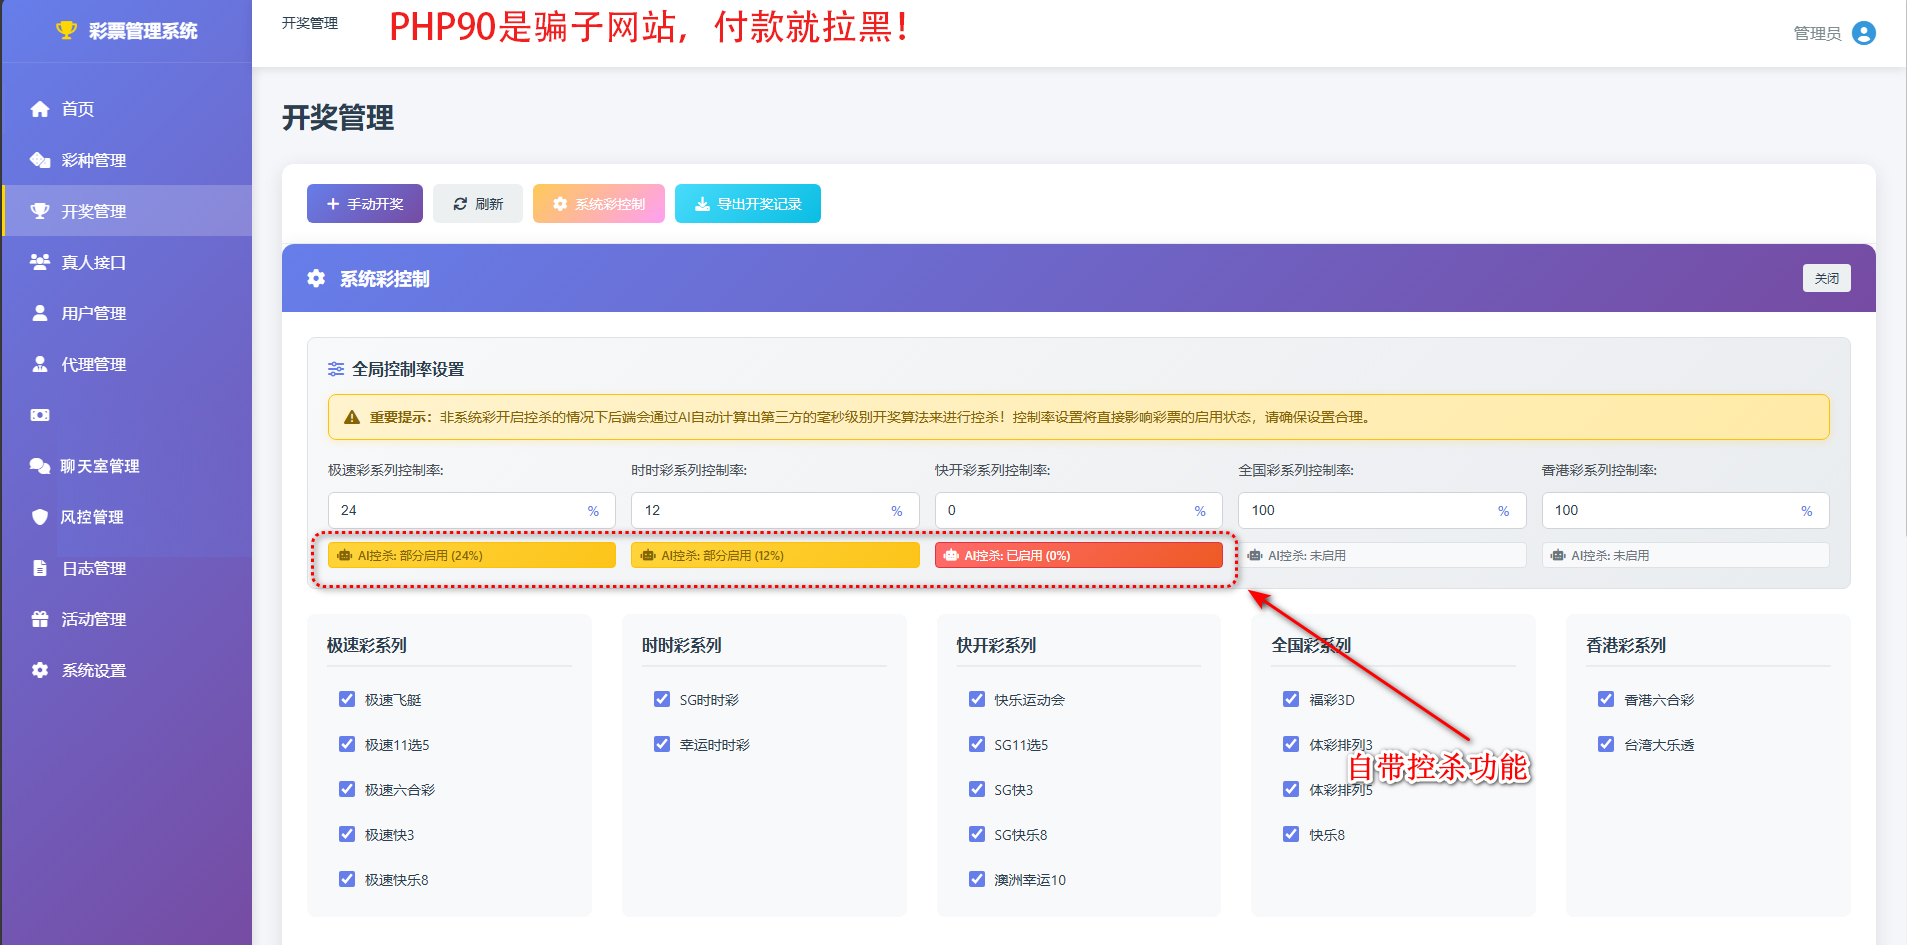1907x945 pixels.
Task: Click the 极速彩系列 control rate input
Action: pos(460,510)
